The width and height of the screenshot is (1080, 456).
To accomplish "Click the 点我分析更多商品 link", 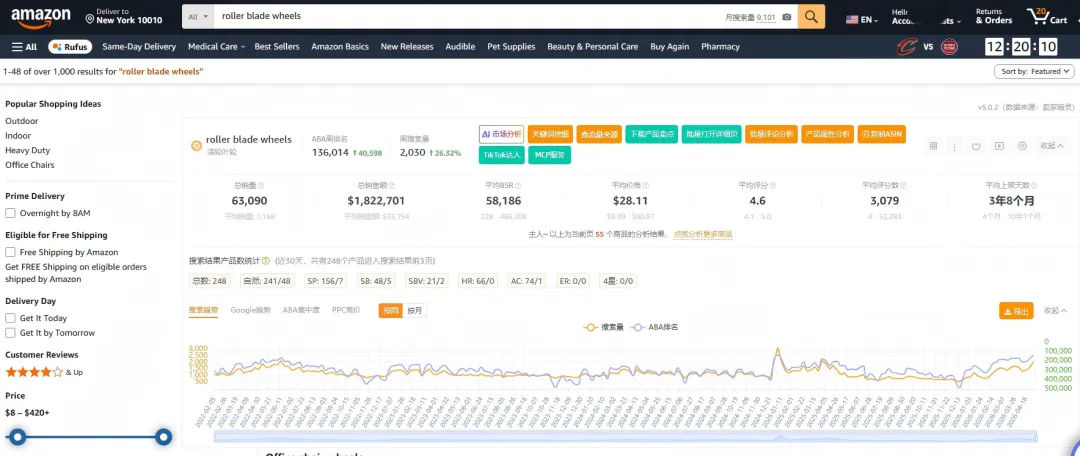I will [703, 234].
